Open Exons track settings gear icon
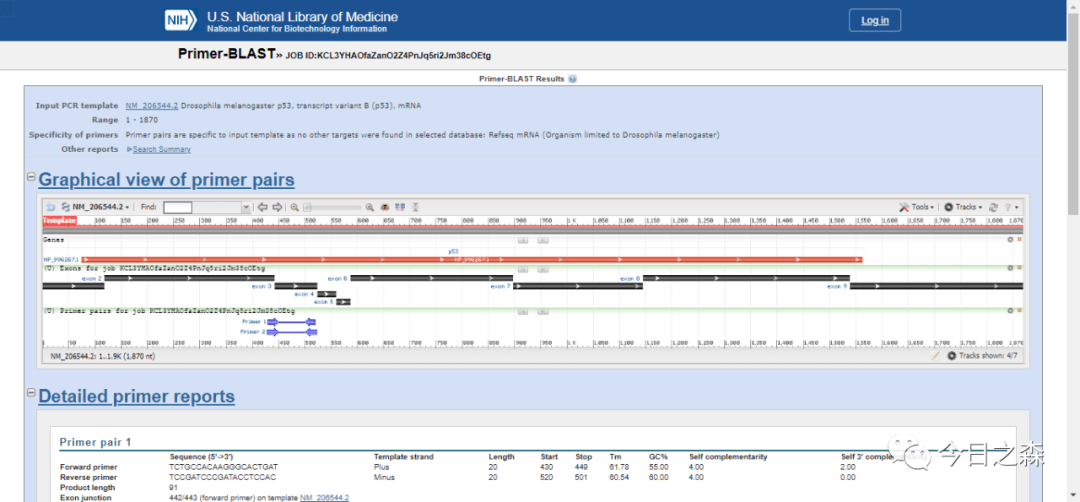 pyautogui.click(x=1010, y=268)
